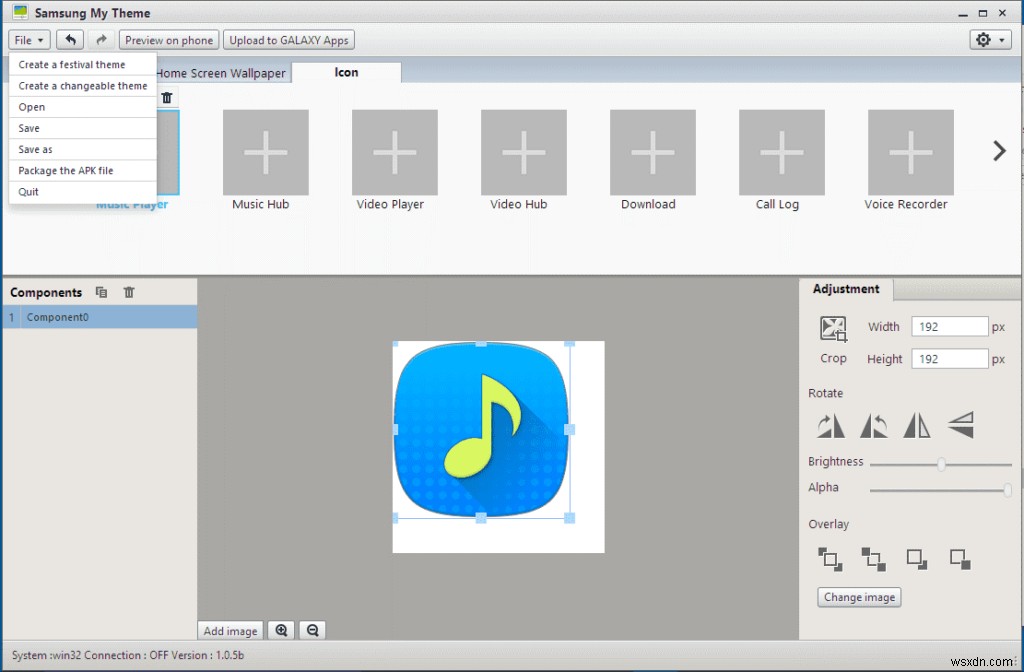Click the Undo arrow icon
Screen dimensions: 1024x672
point(69,39)
